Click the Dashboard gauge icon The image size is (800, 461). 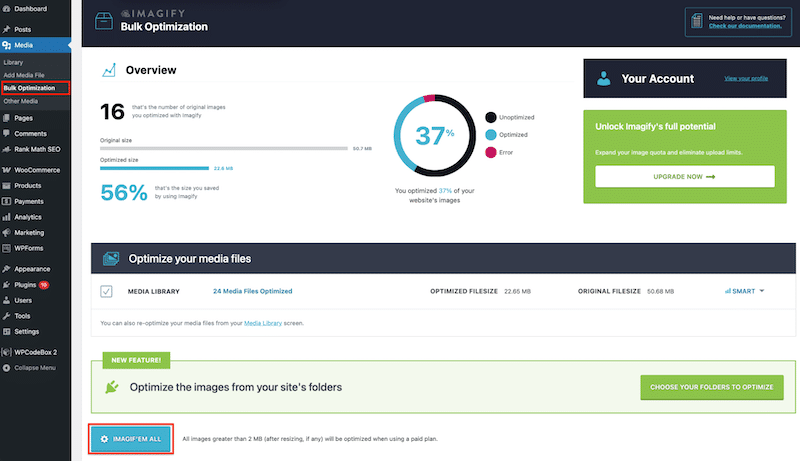(6, 9)
